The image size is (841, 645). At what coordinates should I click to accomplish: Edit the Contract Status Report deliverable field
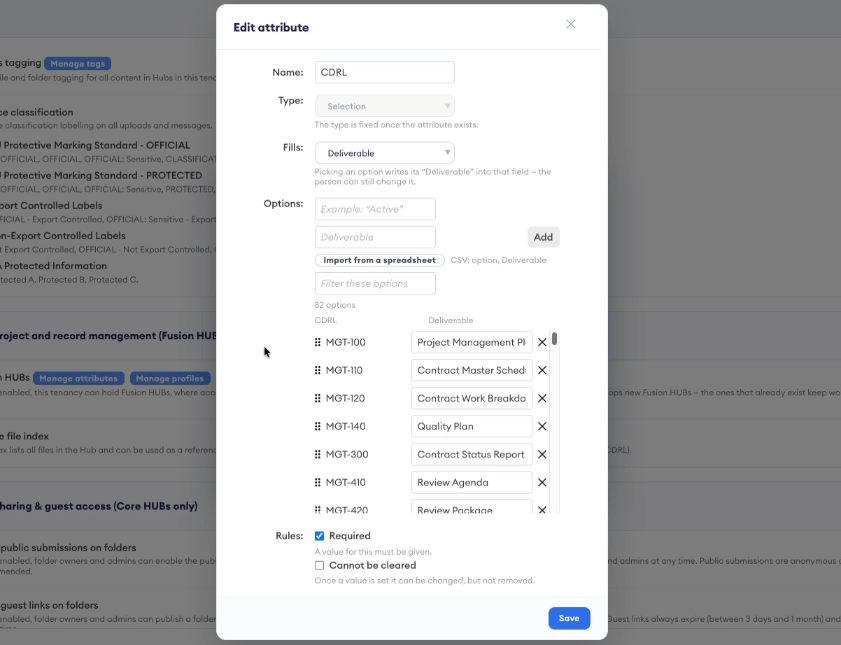[472, 454]
